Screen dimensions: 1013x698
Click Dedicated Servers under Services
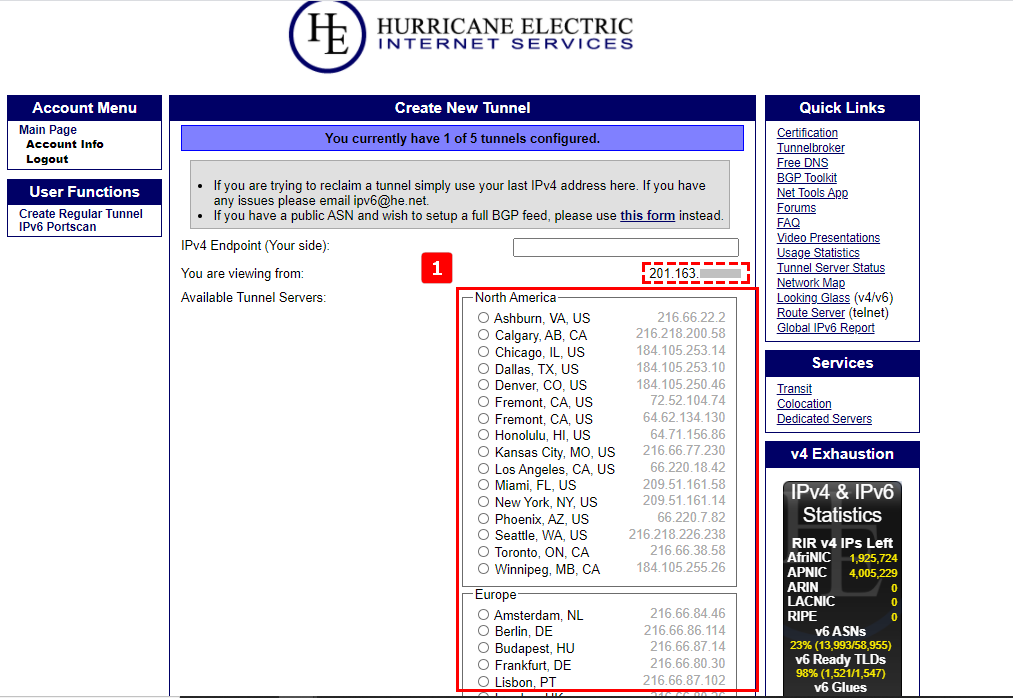tap(824, 419)
